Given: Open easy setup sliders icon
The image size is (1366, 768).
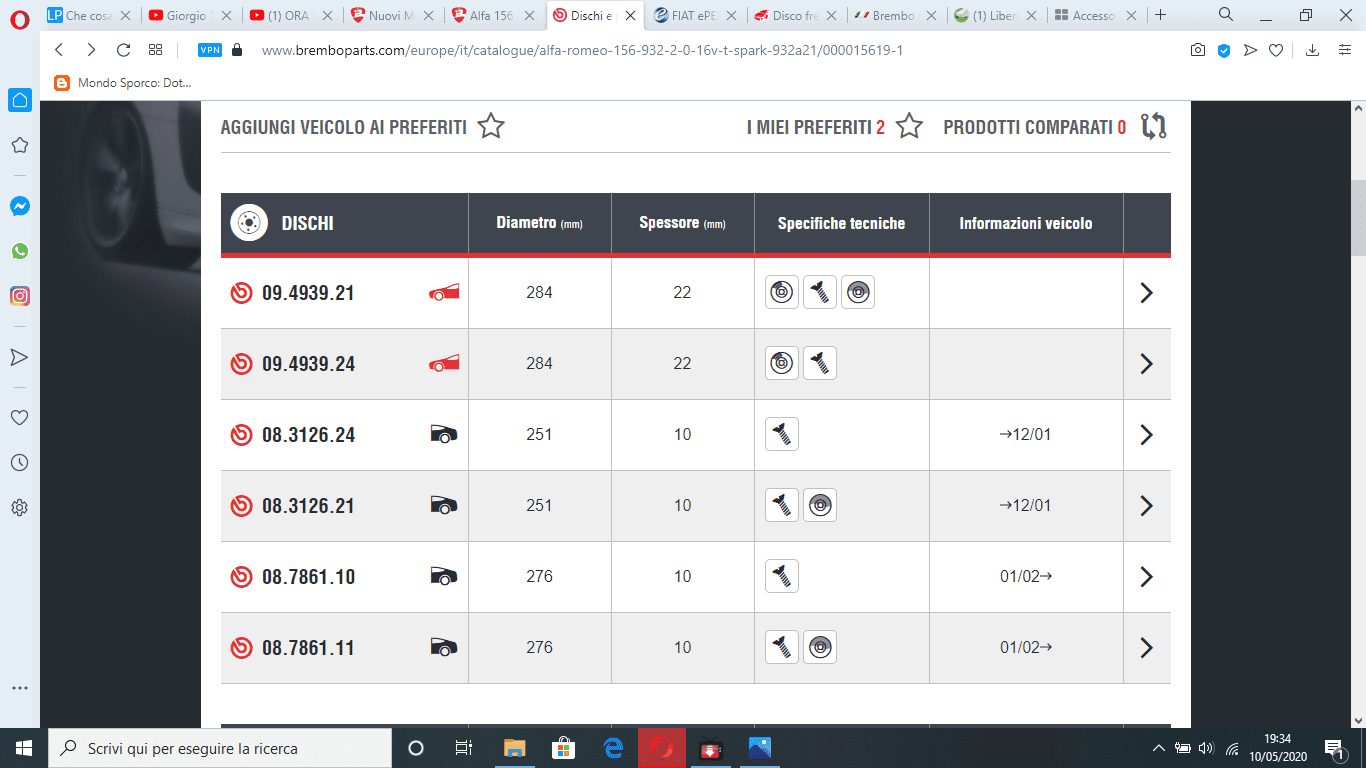Looking at the screenshot, I should click(x=1345, y=50).
